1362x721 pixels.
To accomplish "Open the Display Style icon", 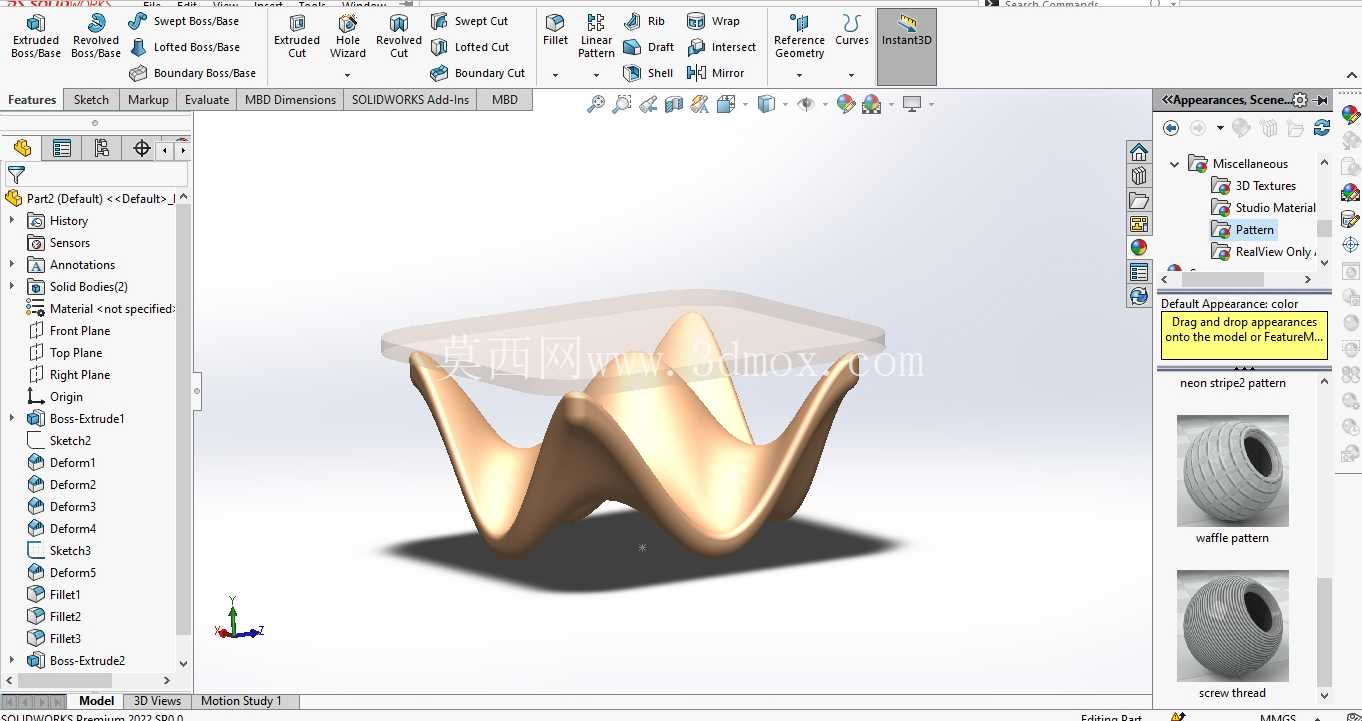I will pyautogui.click(x=767, y=104).
